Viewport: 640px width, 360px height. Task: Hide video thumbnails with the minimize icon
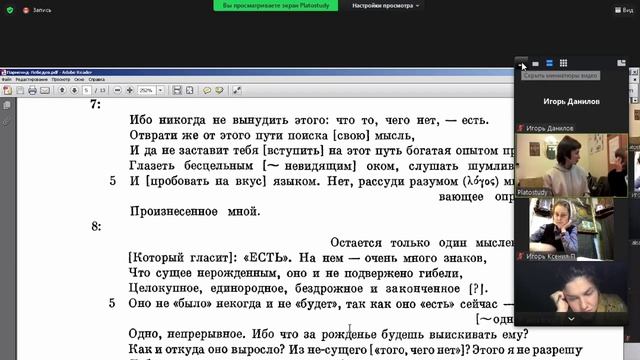coord(521,63)
